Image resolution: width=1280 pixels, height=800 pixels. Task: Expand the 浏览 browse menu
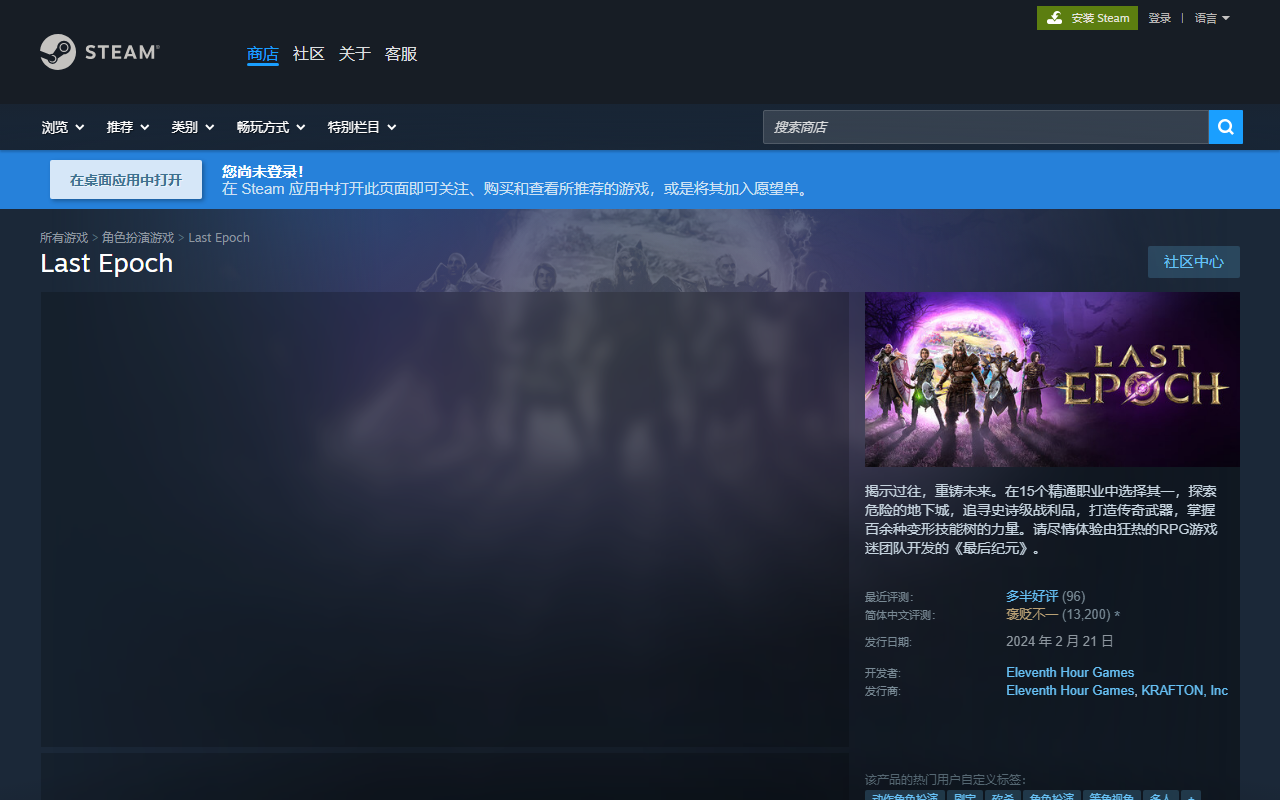[63, 127]
